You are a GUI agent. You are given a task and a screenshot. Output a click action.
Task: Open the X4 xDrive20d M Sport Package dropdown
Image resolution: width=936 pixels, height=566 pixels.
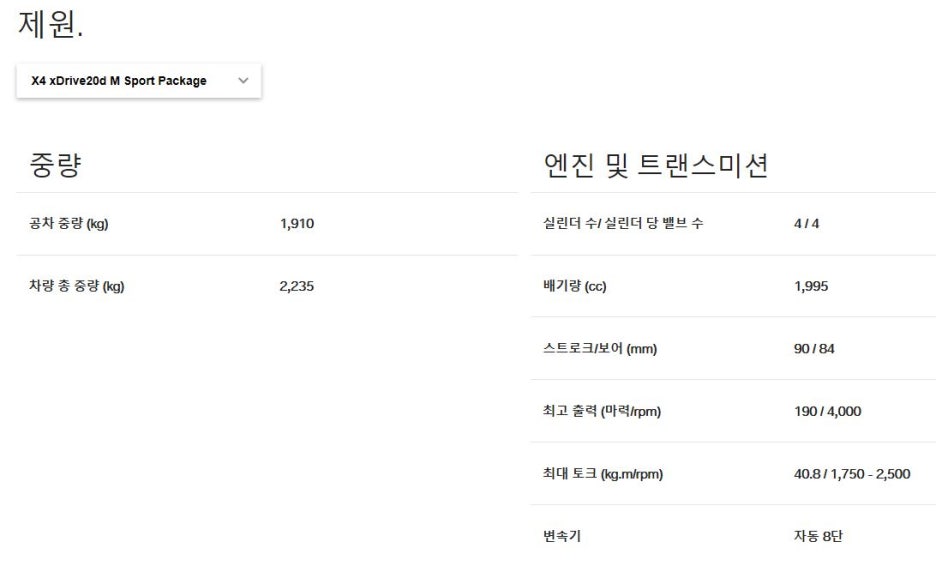pos(138,81)
